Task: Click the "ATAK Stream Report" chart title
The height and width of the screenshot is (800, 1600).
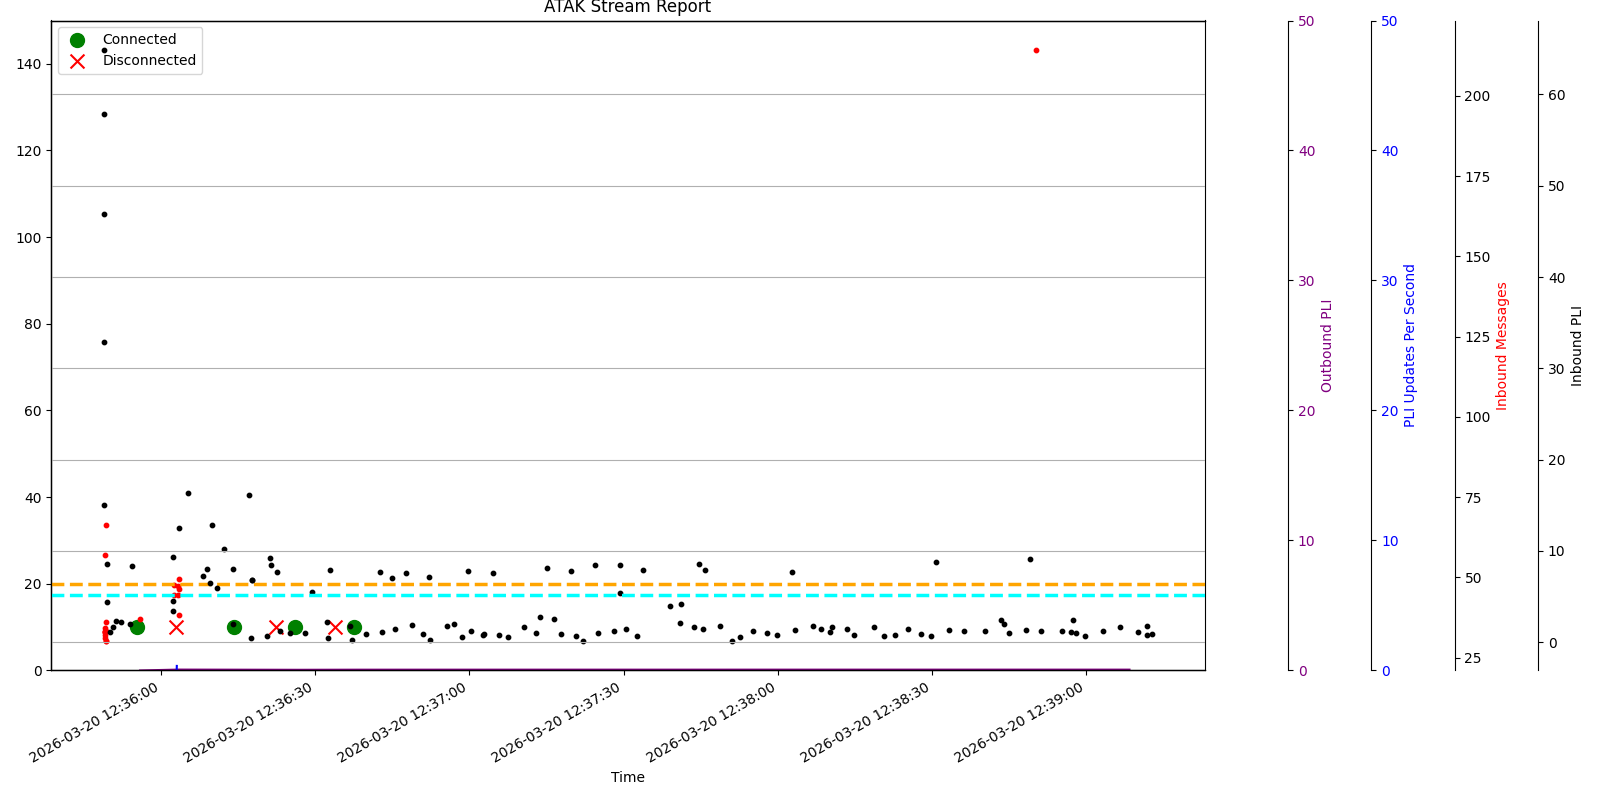Action: tap(627, 8)
